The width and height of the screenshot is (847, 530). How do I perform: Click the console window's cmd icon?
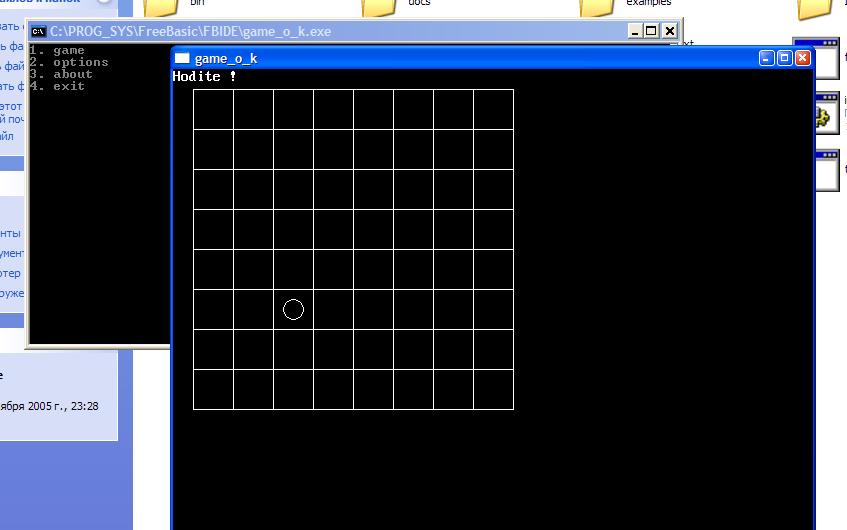point(38,31)
